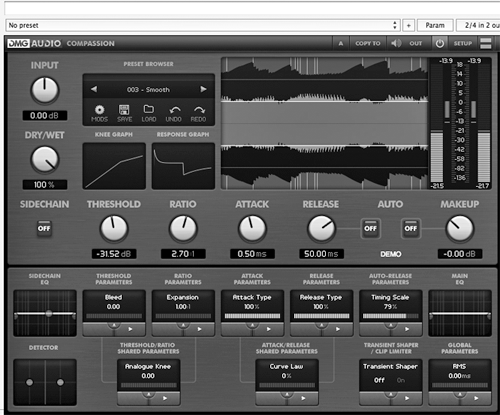Set Transient Shaper to On
Screen dimensions: 500x415
tap(401, 380)
